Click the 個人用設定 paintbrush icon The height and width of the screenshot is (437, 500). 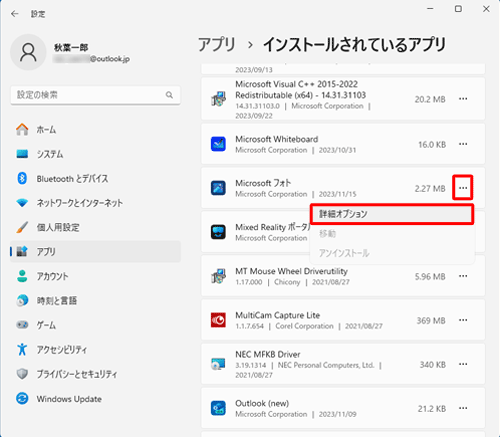(22, 227)
